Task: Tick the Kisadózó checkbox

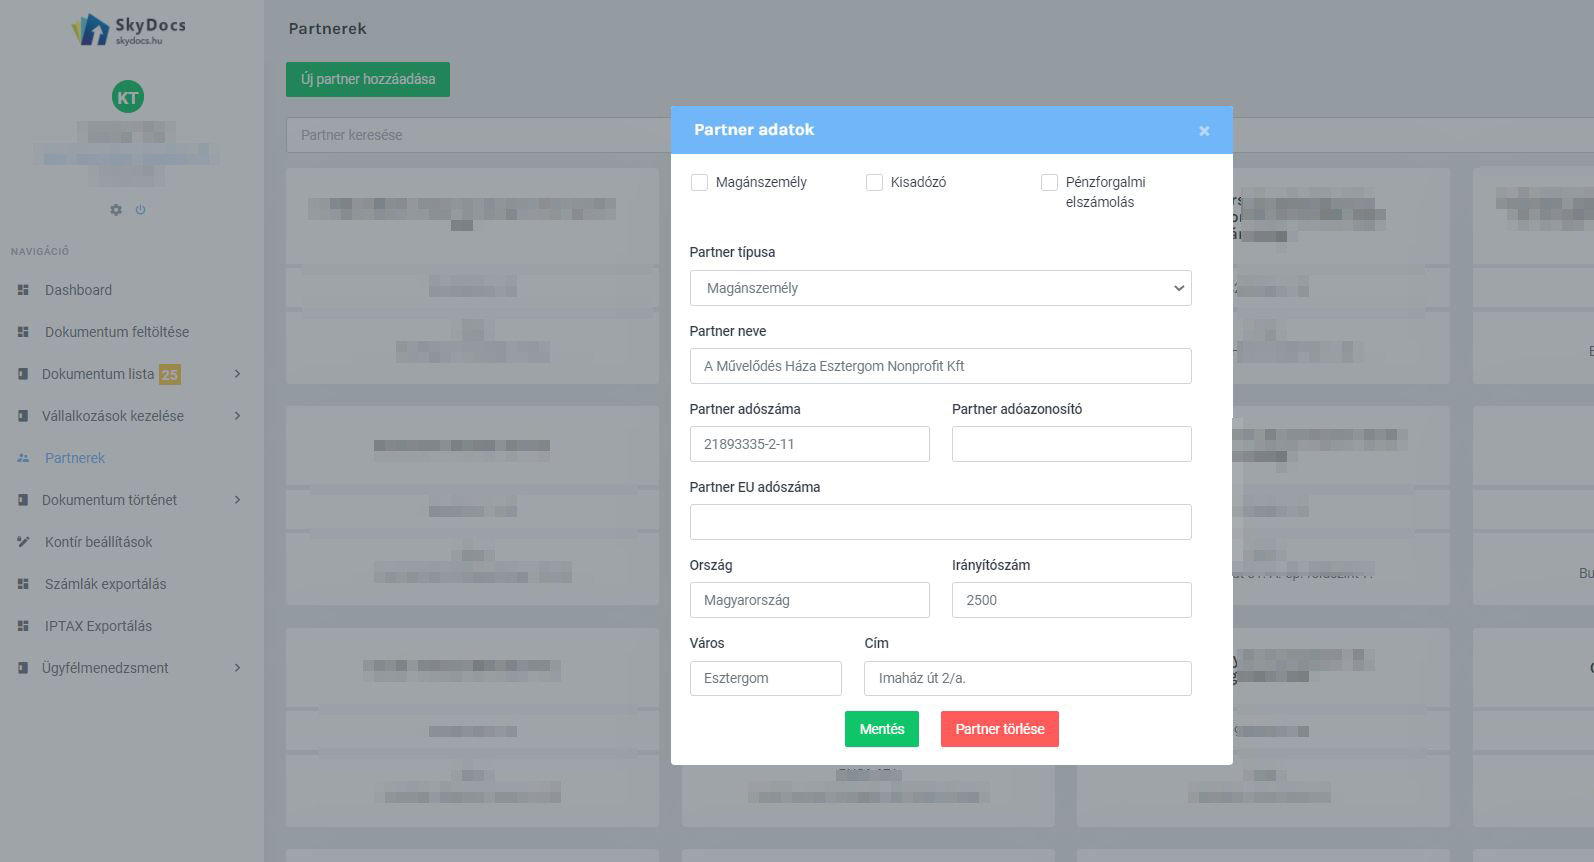Action: point(875,182)
